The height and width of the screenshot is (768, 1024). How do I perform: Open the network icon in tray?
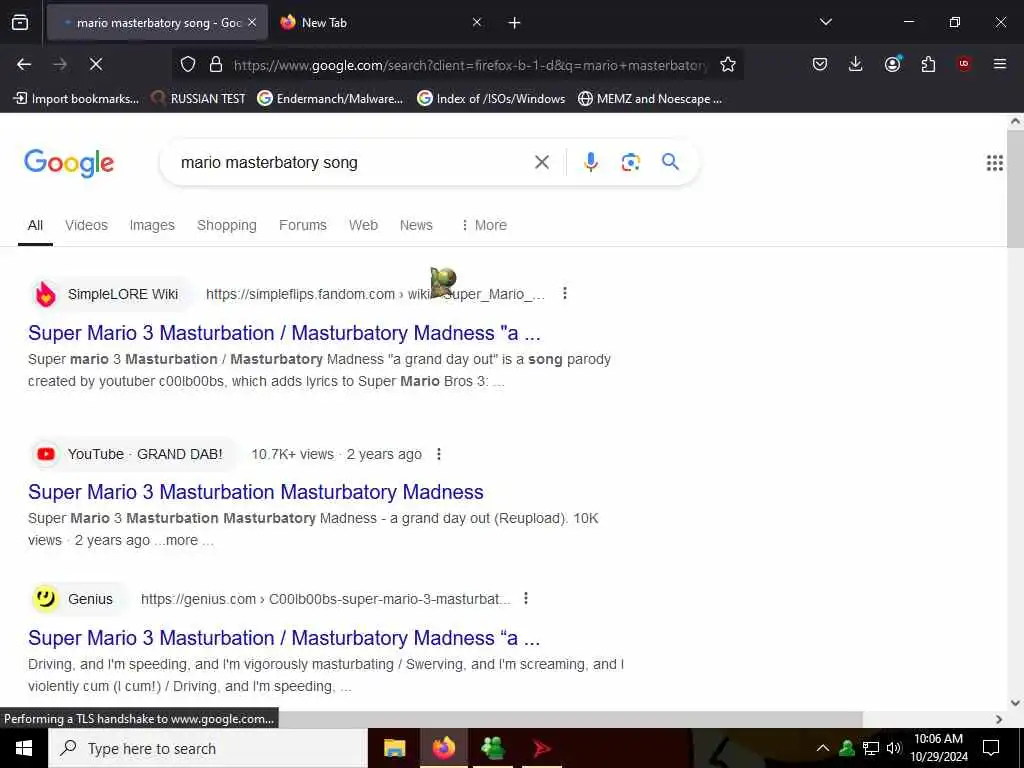pos(871,748)
